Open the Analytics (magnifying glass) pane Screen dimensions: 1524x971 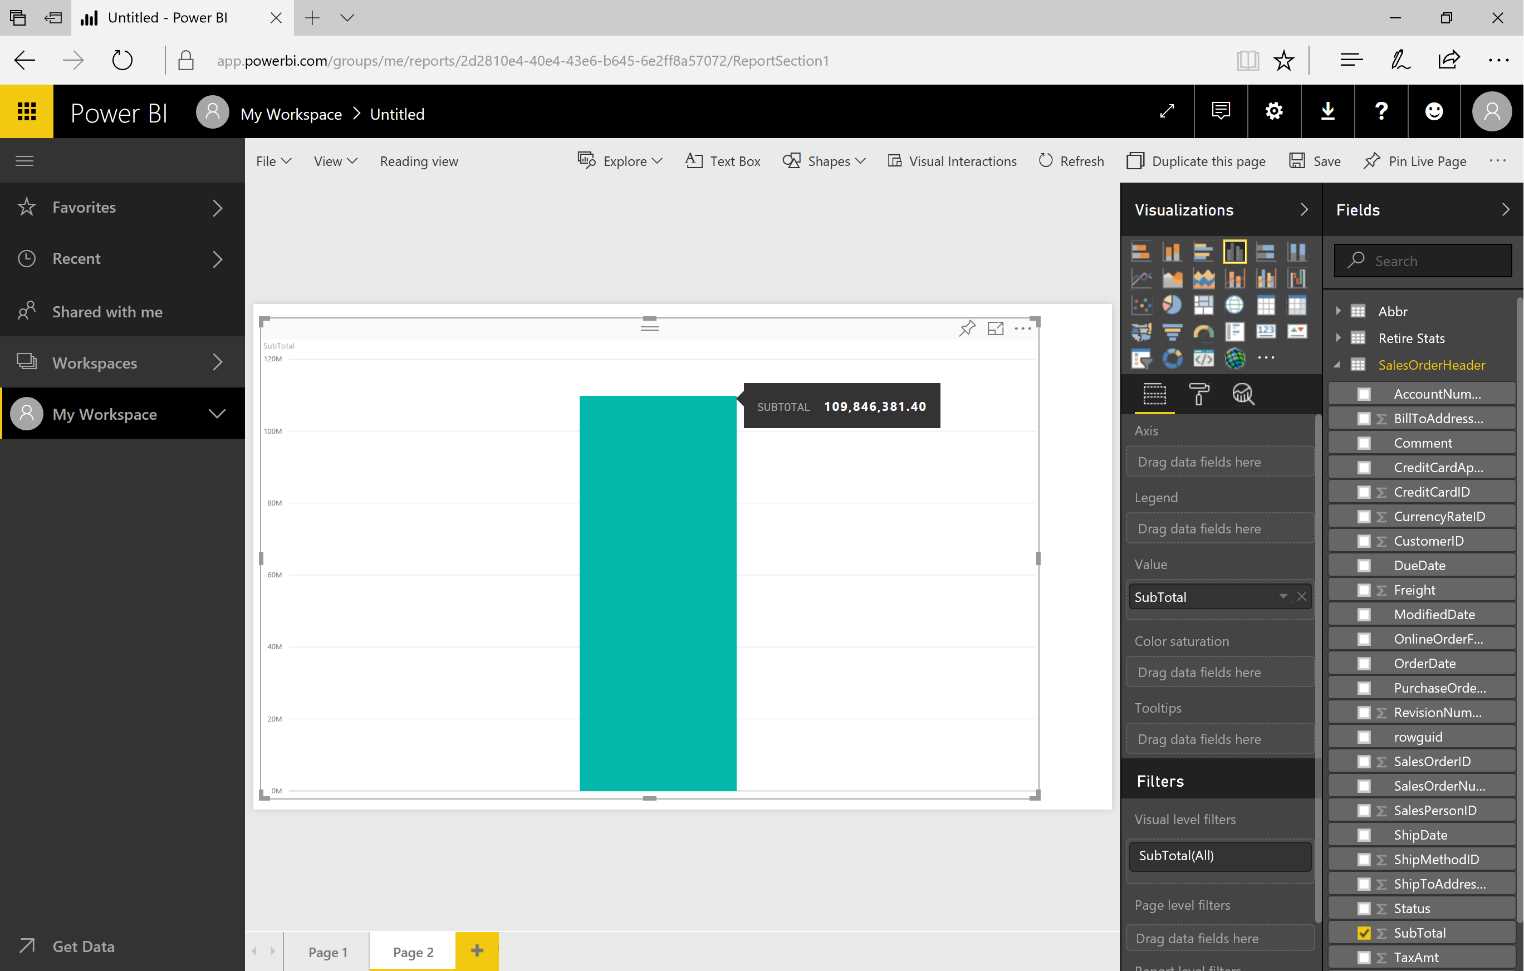(1243, 394)
